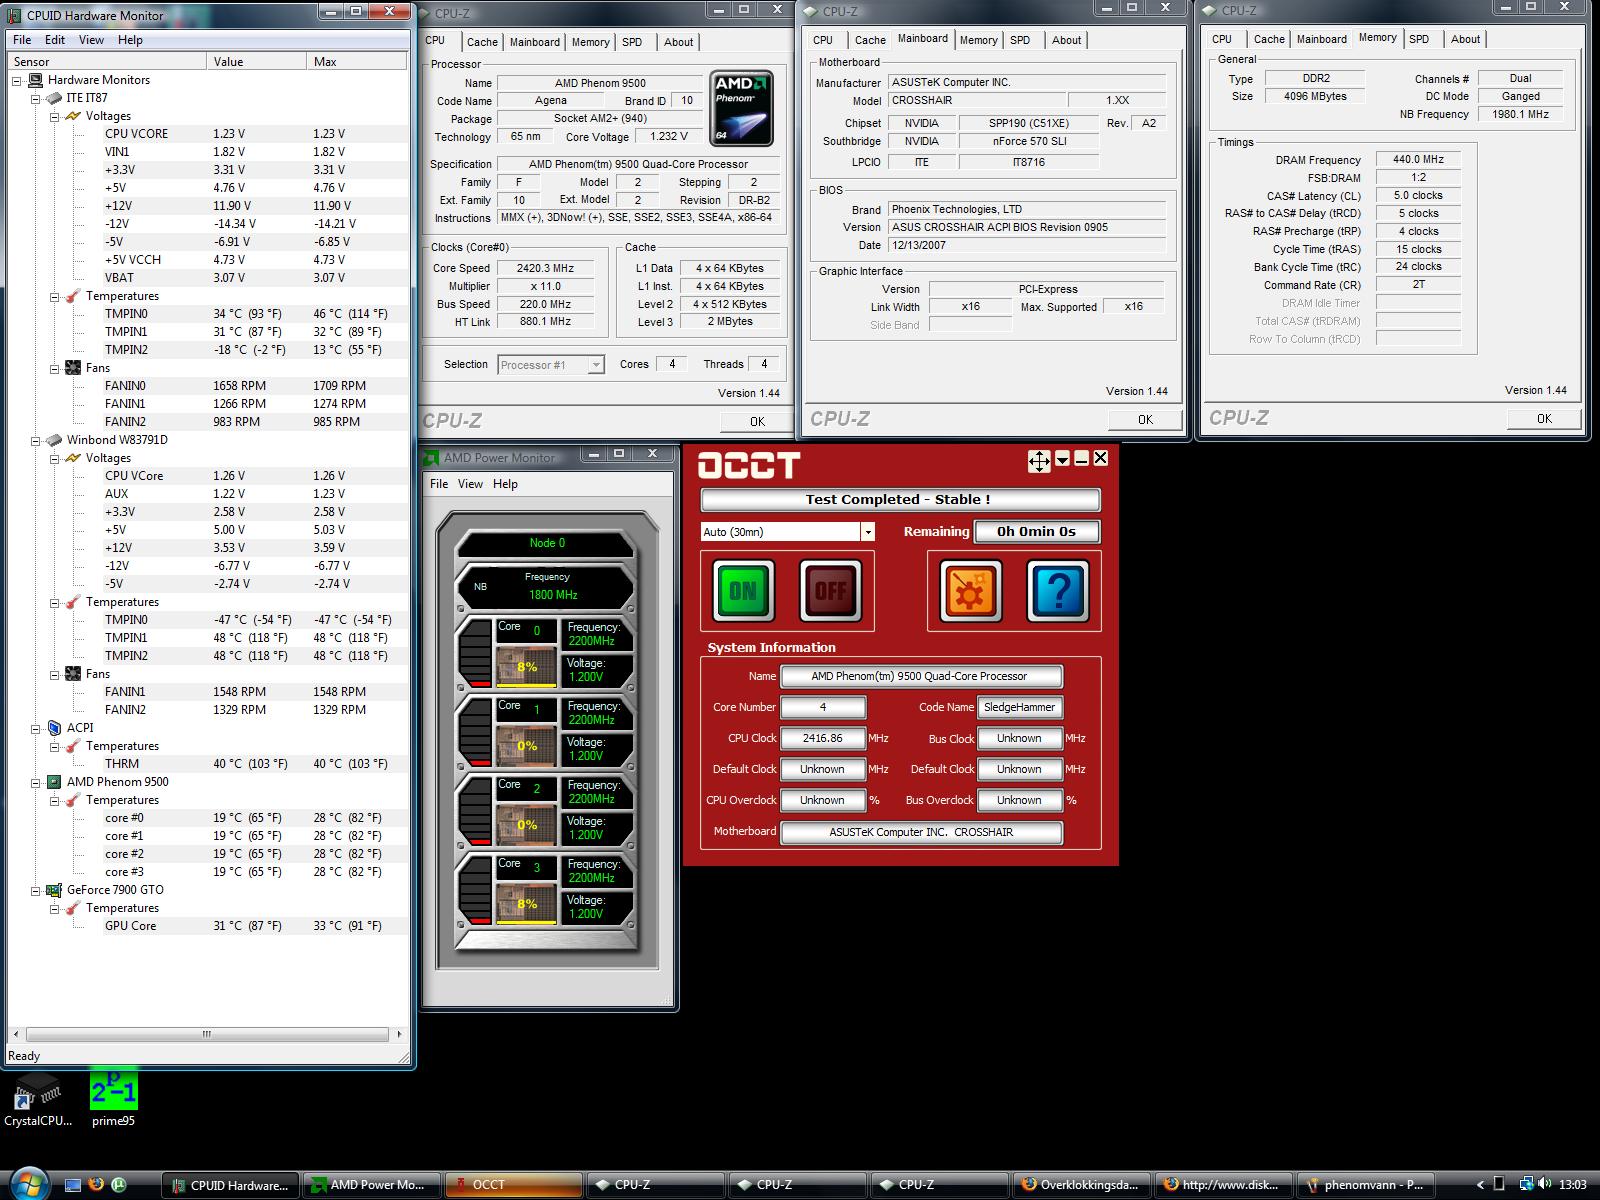Image resolution: width=1600 pixels, height=1200 pixels.
Task: Click the ITE IT87 chip icon
Action: (54, 98)
